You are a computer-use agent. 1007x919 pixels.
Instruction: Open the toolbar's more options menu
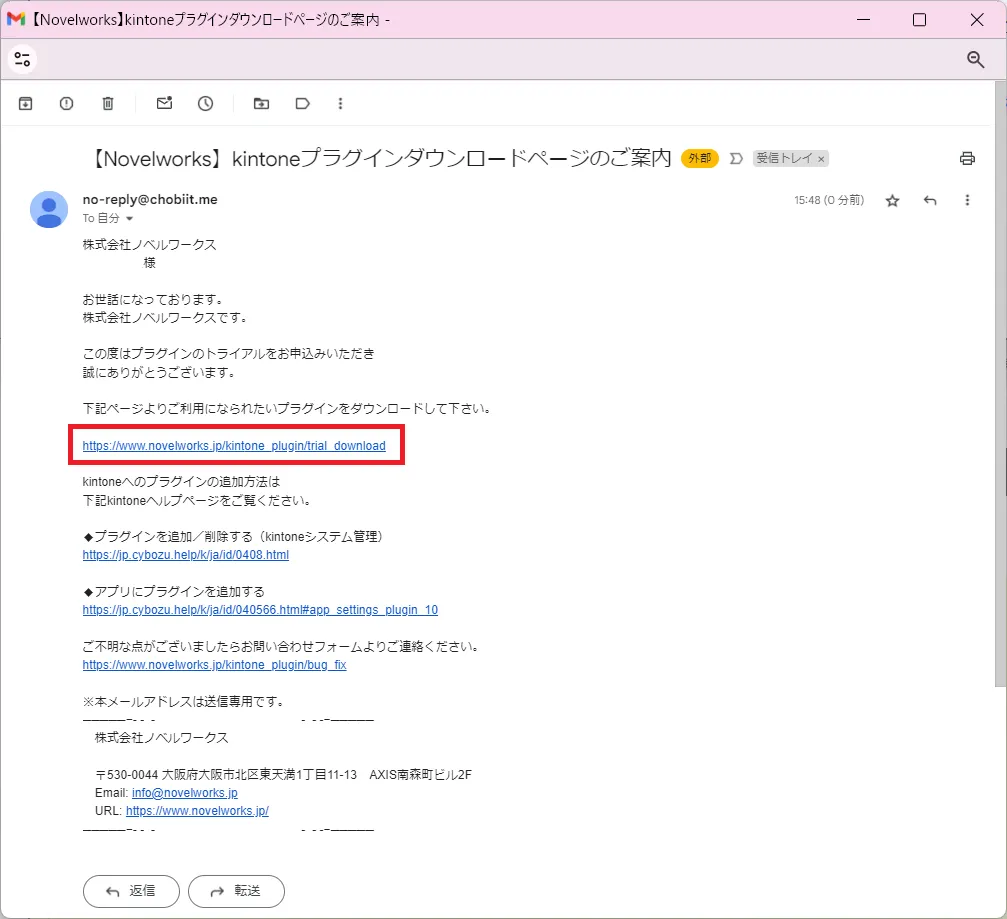340,103
